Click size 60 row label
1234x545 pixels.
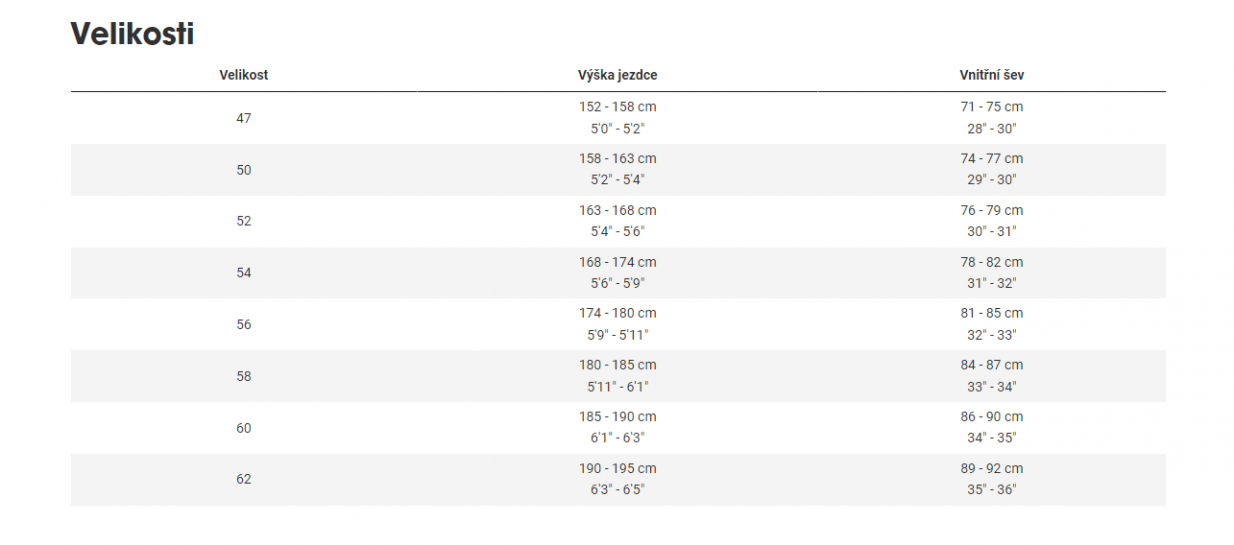pos(244,428)
